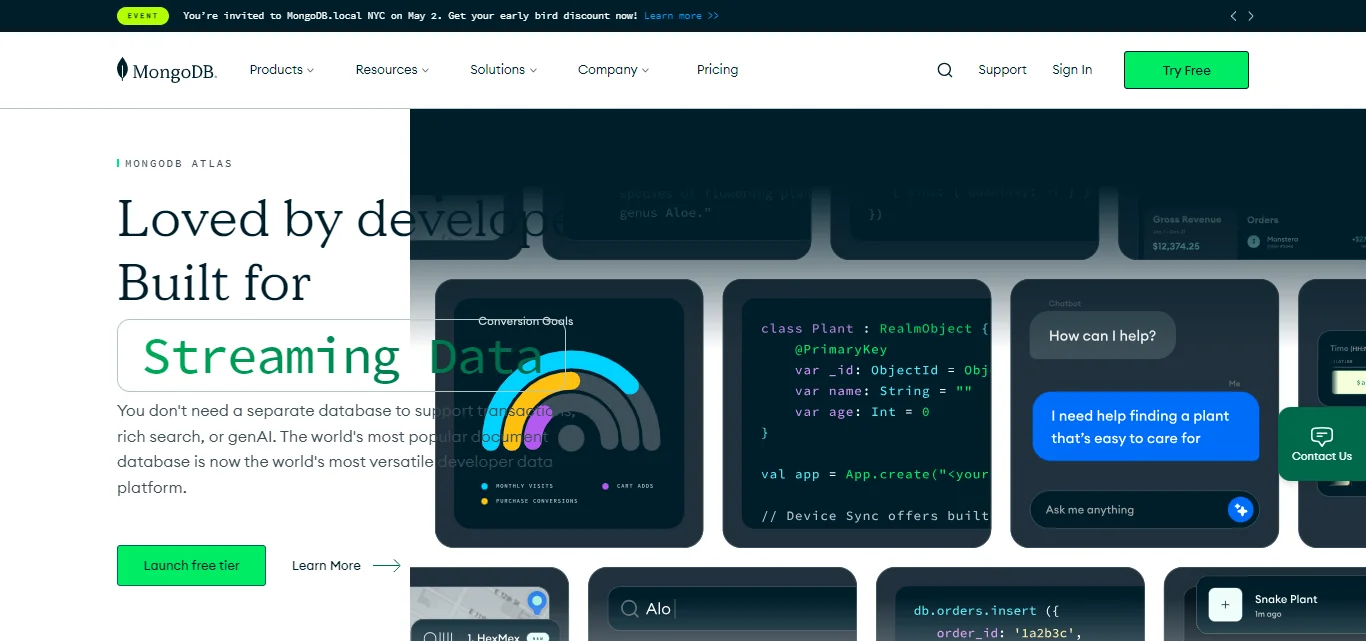This screenshot has height=641, width=1366.
Task: Click the Learn More arrow icon
Action: tap(387, 566)
